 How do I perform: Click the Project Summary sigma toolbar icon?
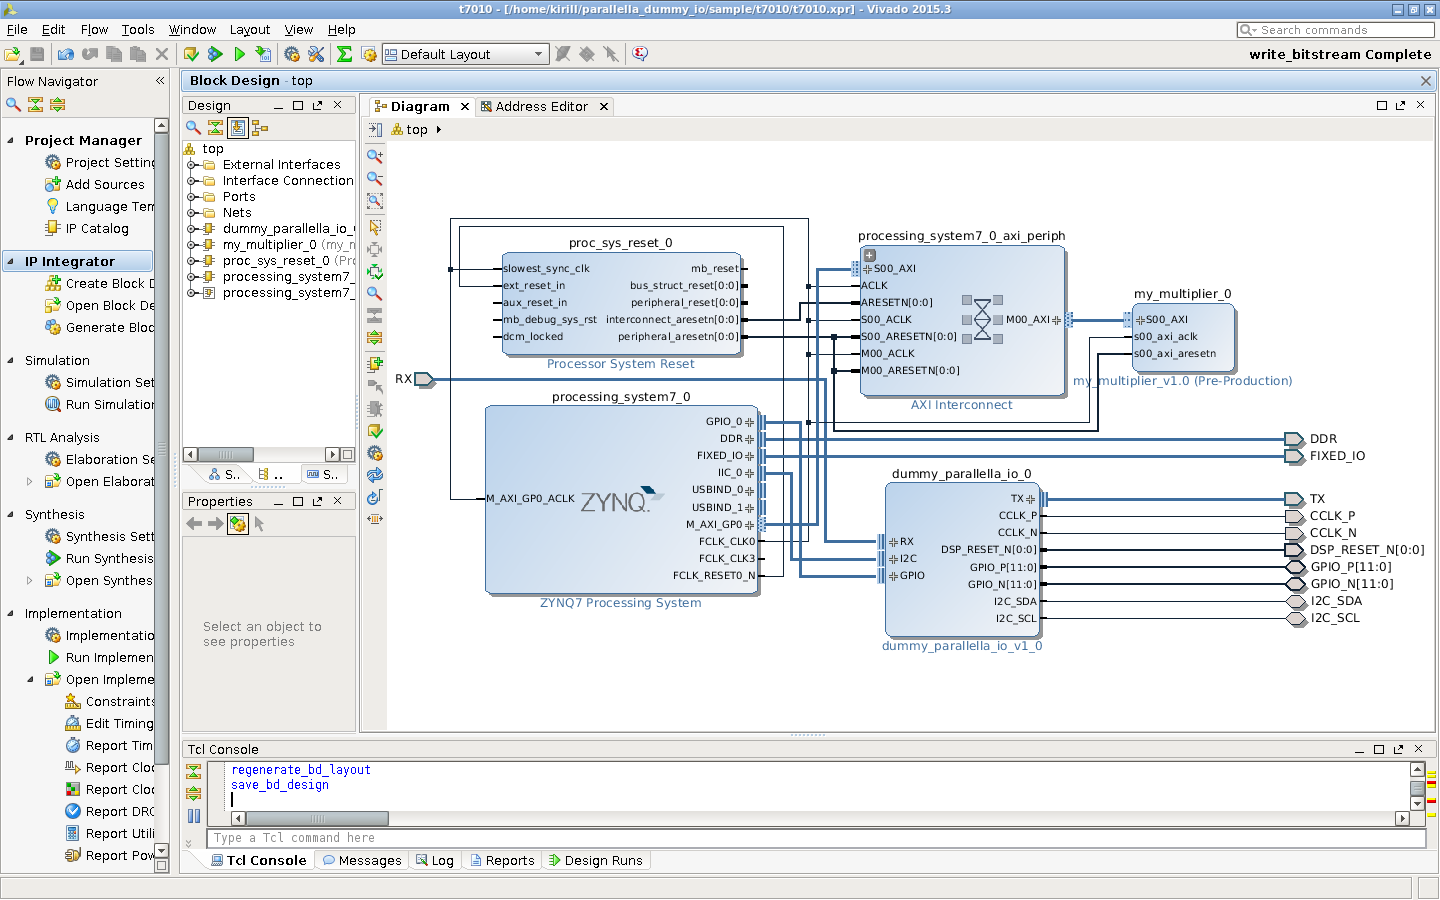[x=344, y=54]
